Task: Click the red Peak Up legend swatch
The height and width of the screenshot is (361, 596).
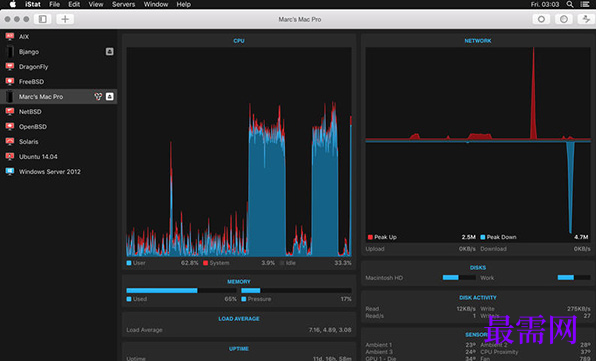Action: pyautogui.click(x=370, y=237)
